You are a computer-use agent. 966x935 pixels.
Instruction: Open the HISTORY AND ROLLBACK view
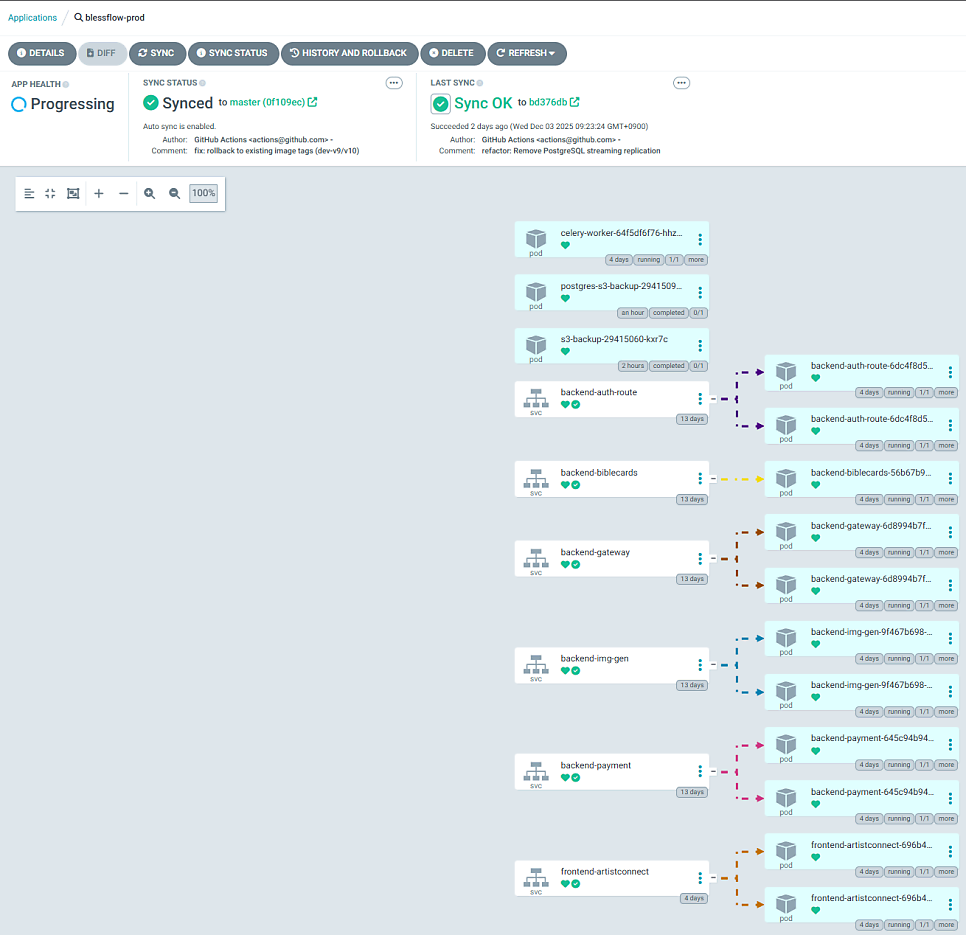(349, 53)
